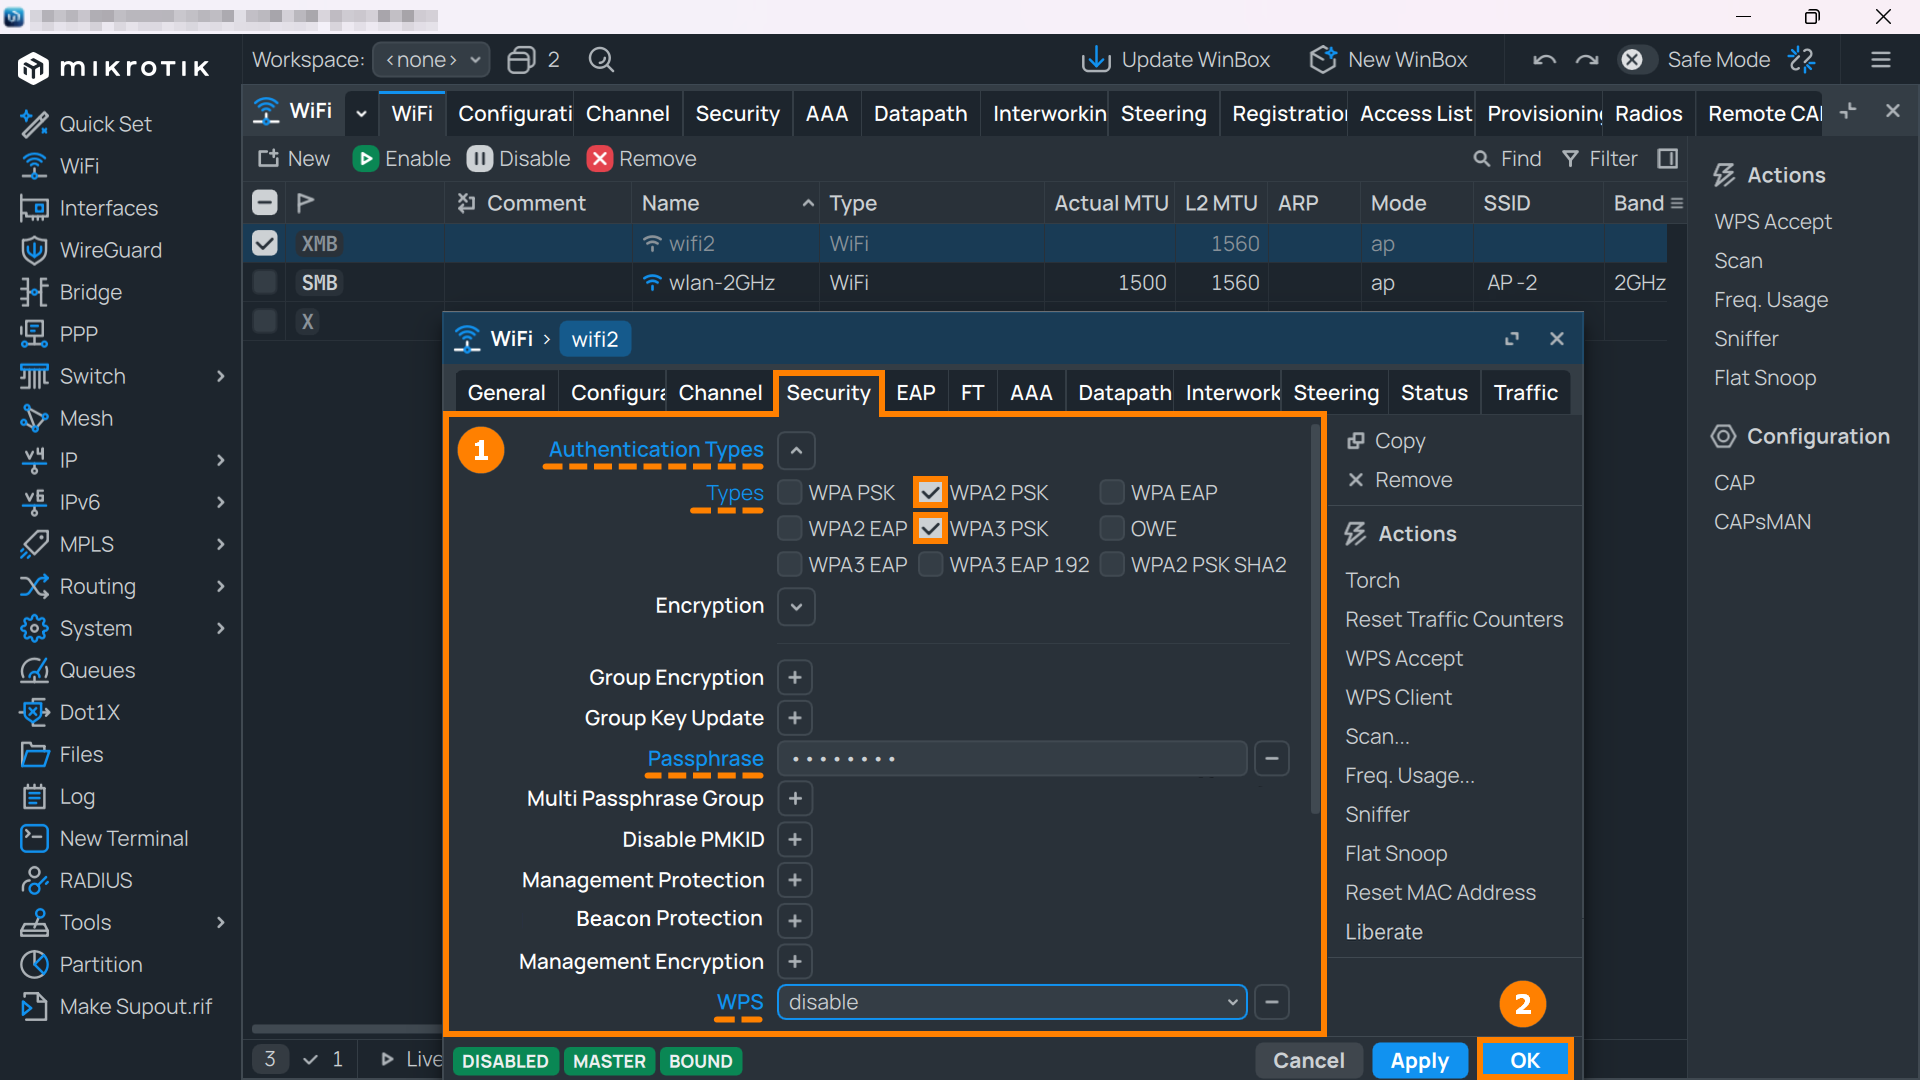The width and height of the screenshot is (1920, 1080).
Task: Click the Update WinBox download icon
Action: point(1096,60)
